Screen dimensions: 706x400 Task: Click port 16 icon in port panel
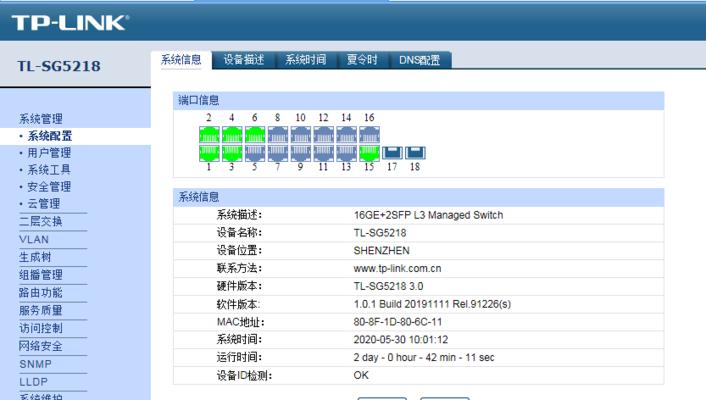pyautogui.click(x=369, y=135)
